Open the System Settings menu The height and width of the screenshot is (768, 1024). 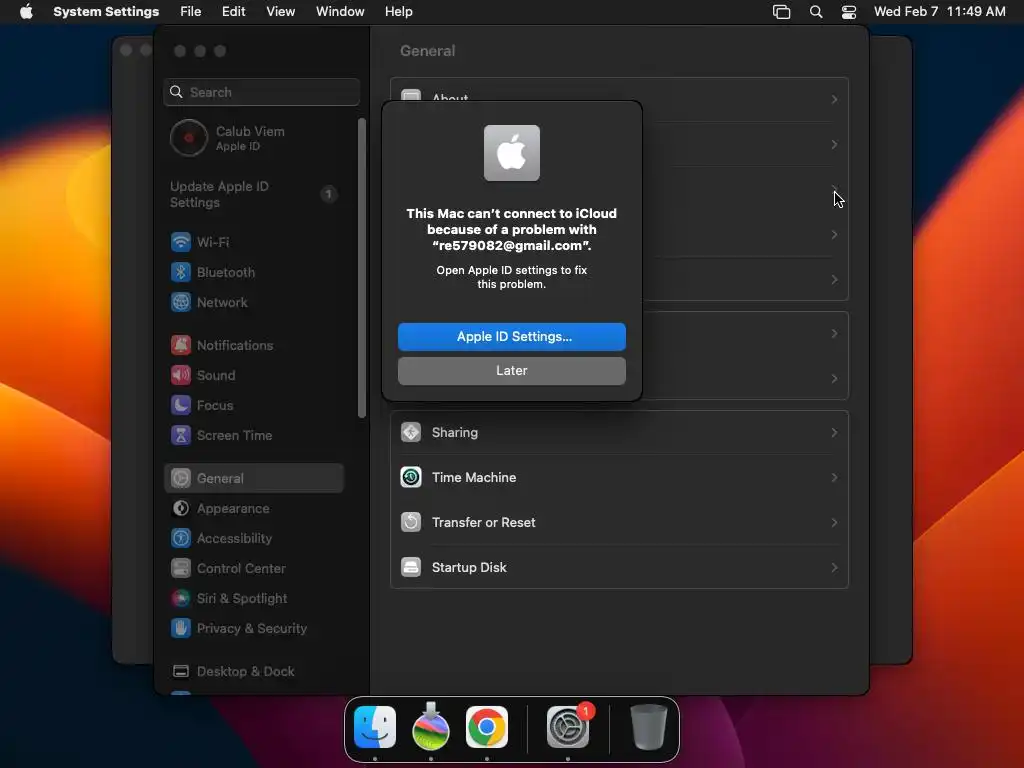pyautogui.click(x=106, y=12)
